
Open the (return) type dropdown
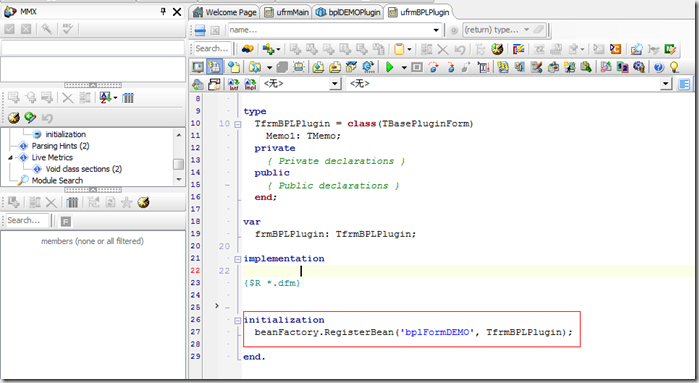[526, 30]
